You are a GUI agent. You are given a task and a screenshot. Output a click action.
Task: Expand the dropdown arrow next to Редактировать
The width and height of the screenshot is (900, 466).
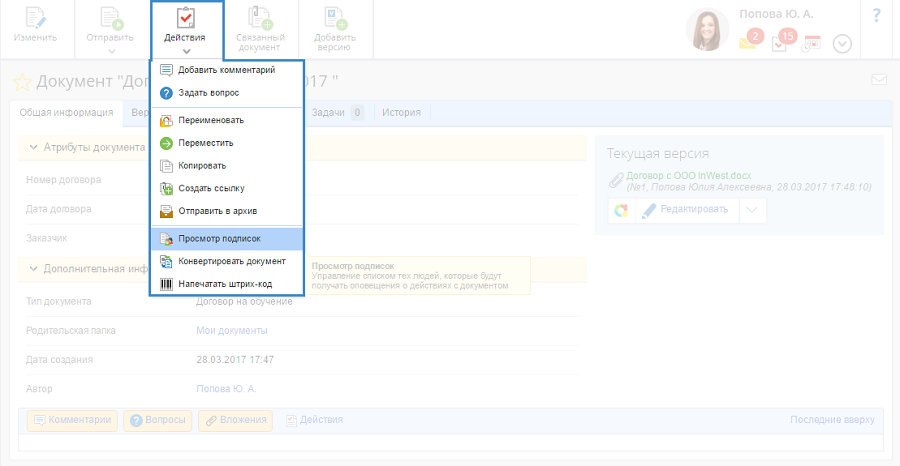tap(752, 210)
